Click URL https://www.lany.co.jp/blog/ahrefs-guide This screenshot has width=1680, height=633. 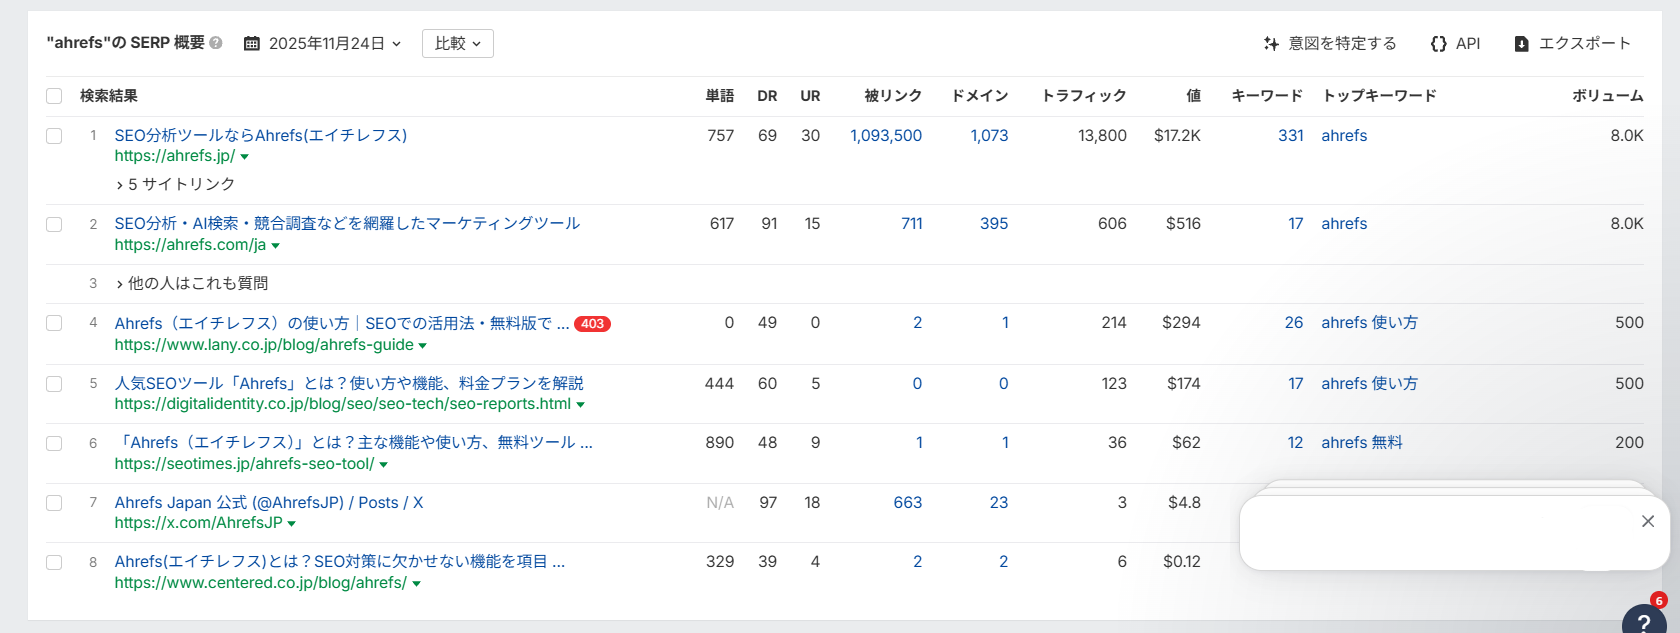click(x=264, y=345)
